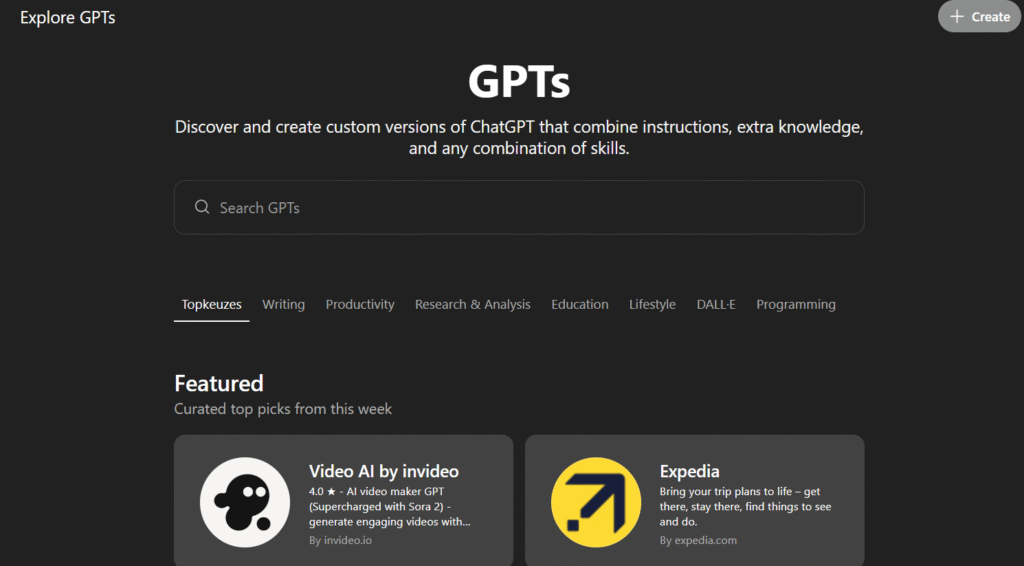Click Expedia description 'Bring your trip plans to life'
This screenshot has width=1024, height=566.
click(745, 507)
